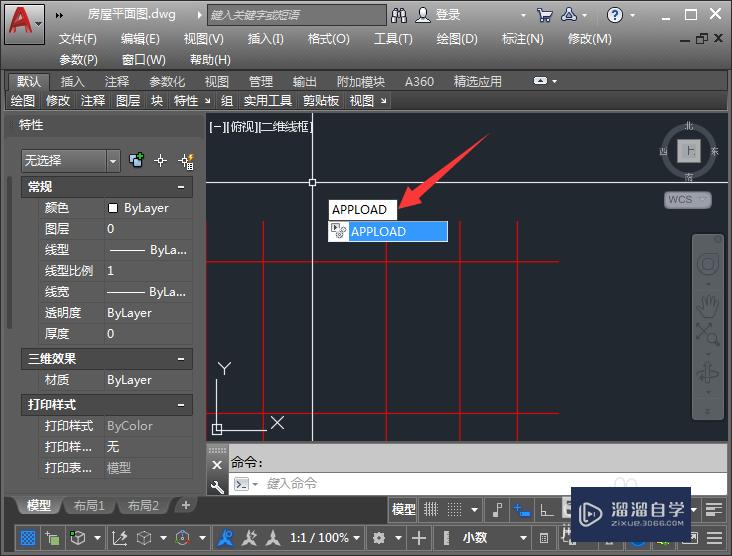
Task: Add a new layout with plus tab
Action: (185, 505)
